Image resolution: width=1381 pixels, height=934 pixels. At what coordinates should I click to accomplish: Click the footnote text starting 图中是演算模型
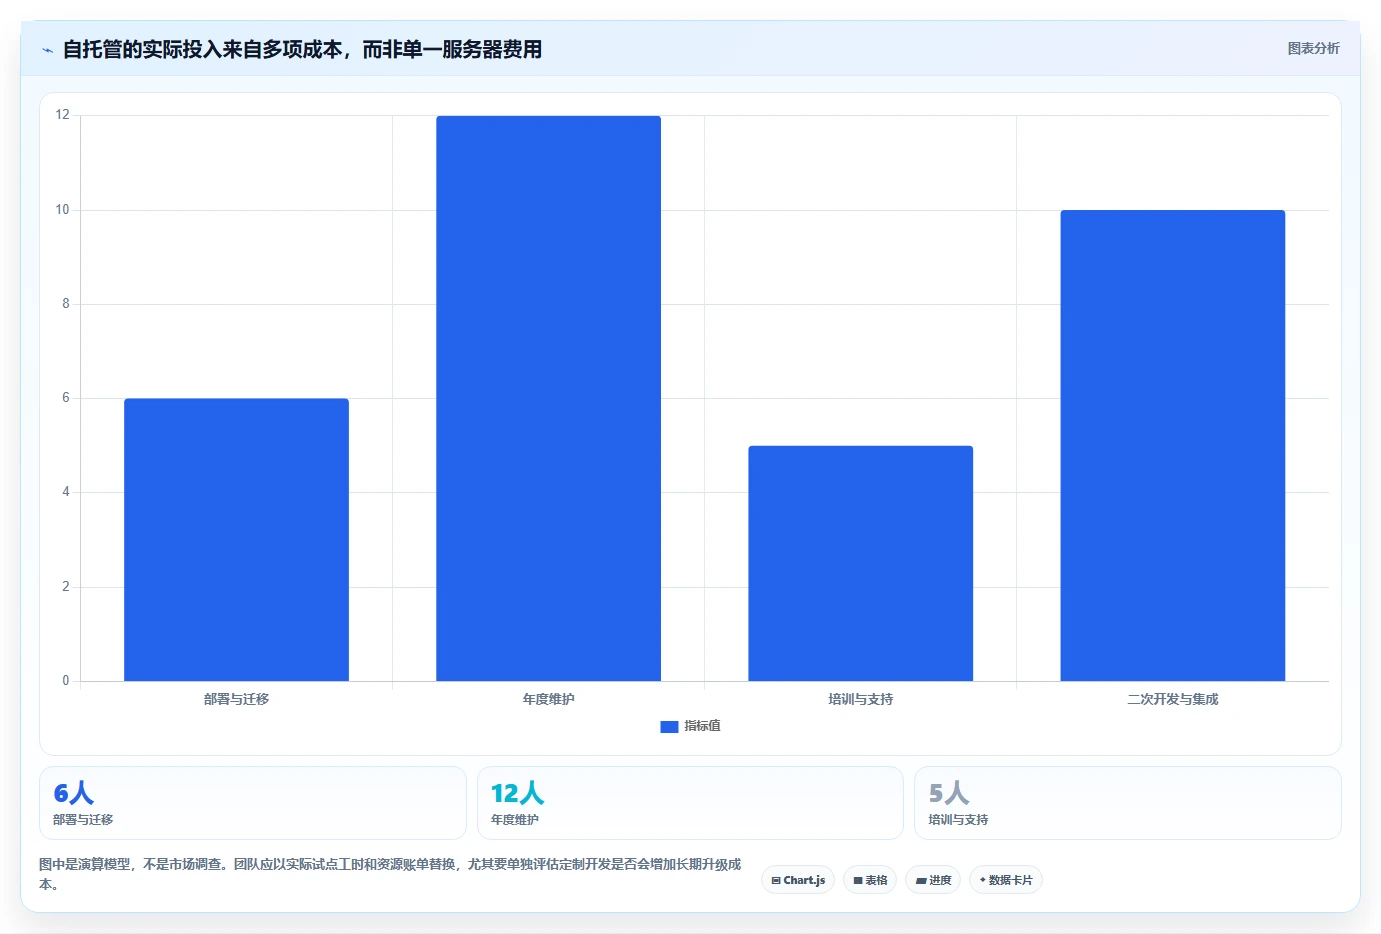coord(390,874)
